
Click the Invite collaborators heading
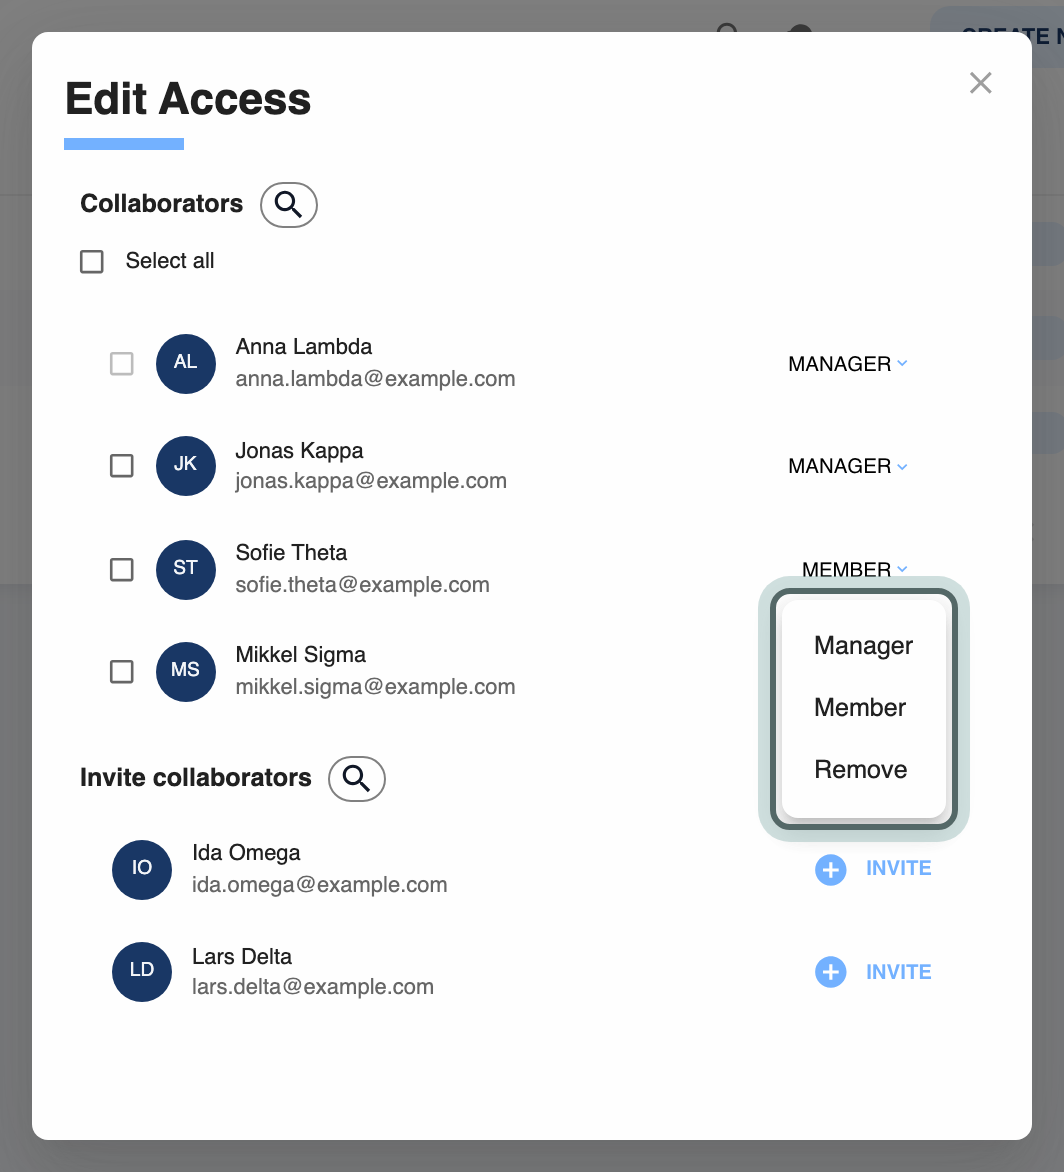196,778
